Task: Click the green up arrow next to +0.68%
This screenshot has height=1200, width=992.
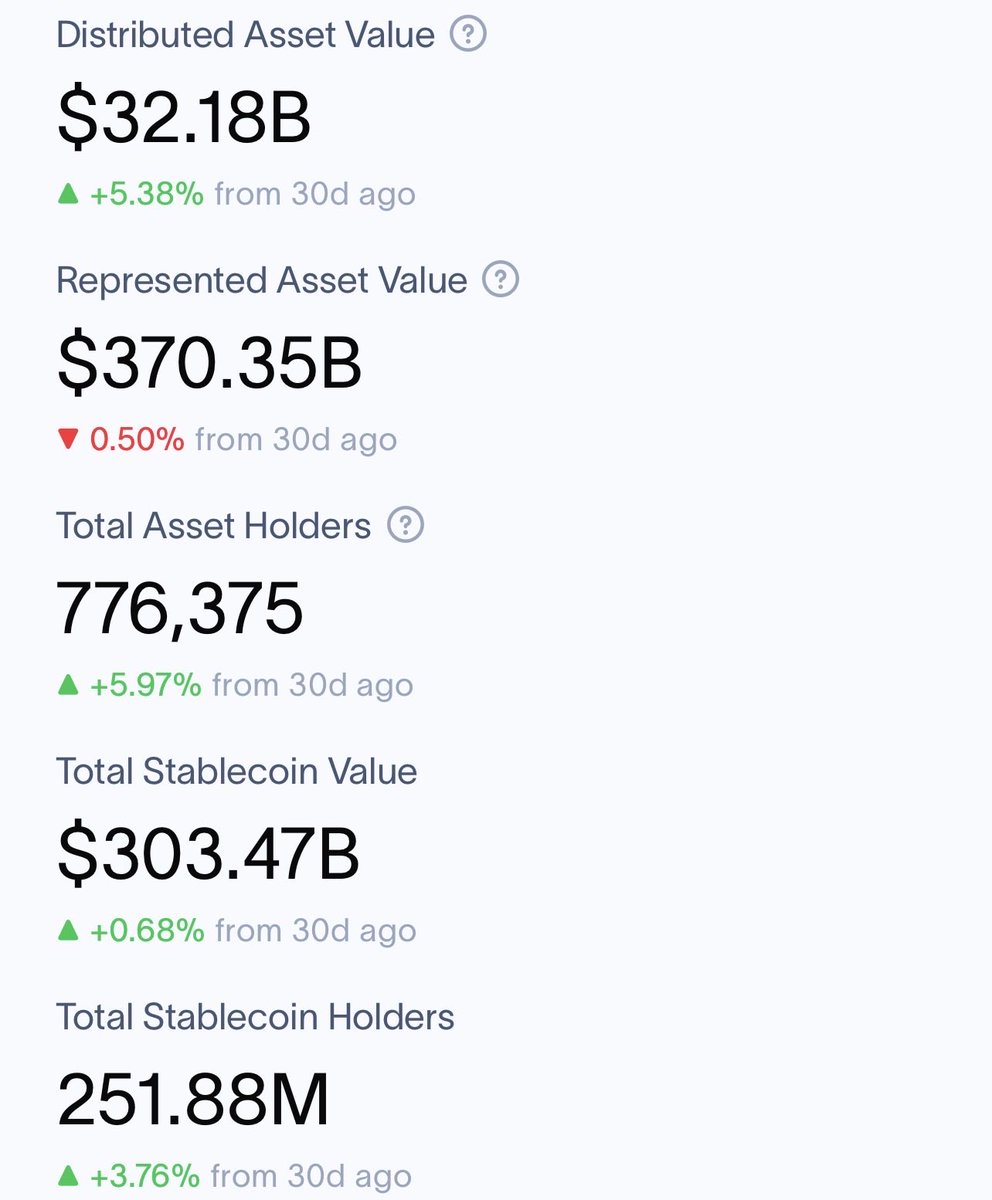Action: pyautogui.click(x=68, y=931)
